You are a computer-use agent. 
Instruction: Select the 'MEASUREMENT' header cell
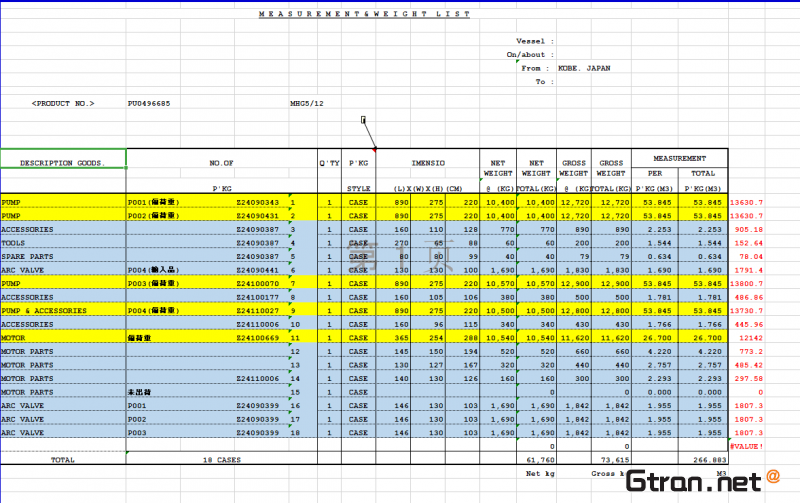[680, 159]
